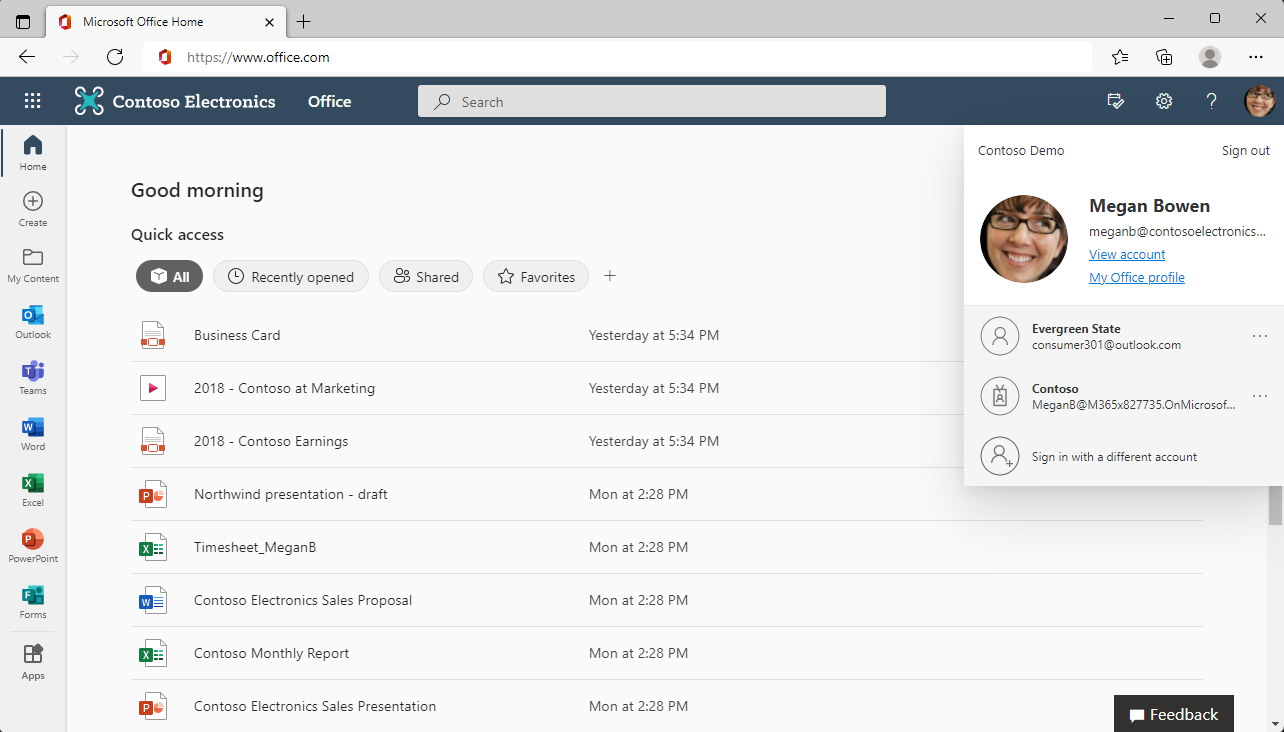Open more options for Contoso account
Screen dimensions: 1284x732
coord(1260,396)
